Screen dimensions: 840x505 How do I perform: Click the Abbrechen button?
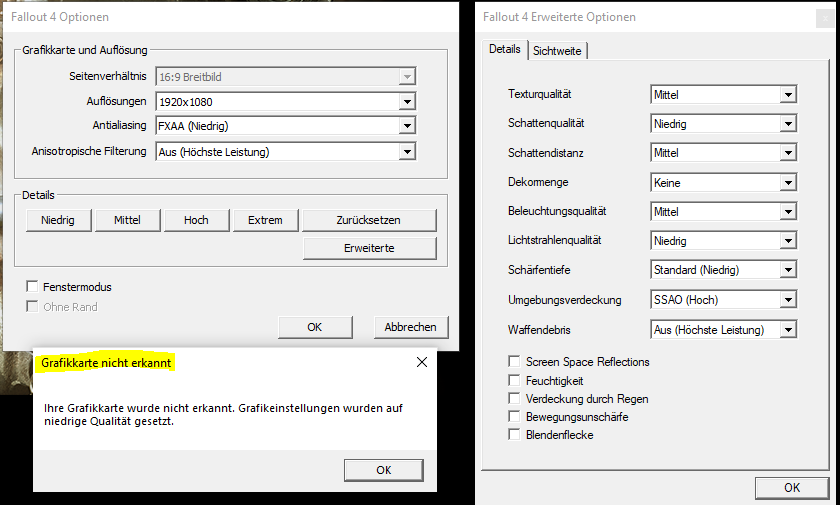(x=411, y=327)
